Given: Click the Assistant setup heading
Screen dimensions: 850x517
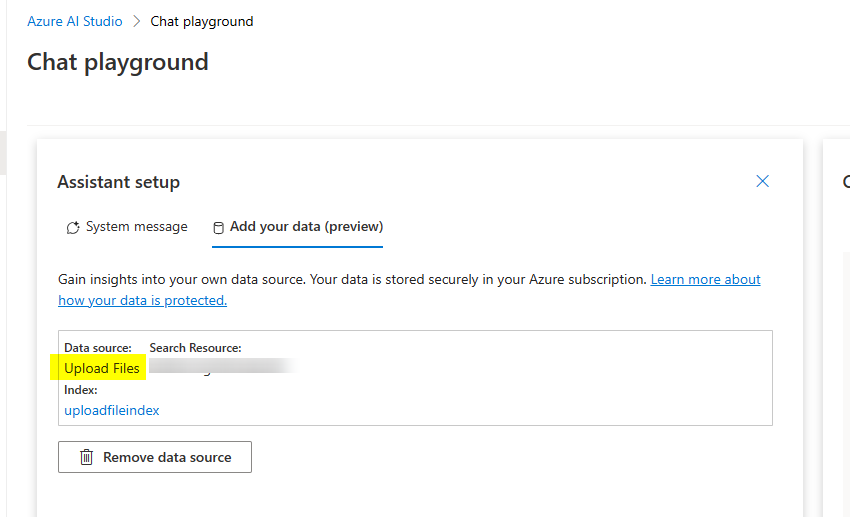Looking at the screenshot, I should point(118,182).
